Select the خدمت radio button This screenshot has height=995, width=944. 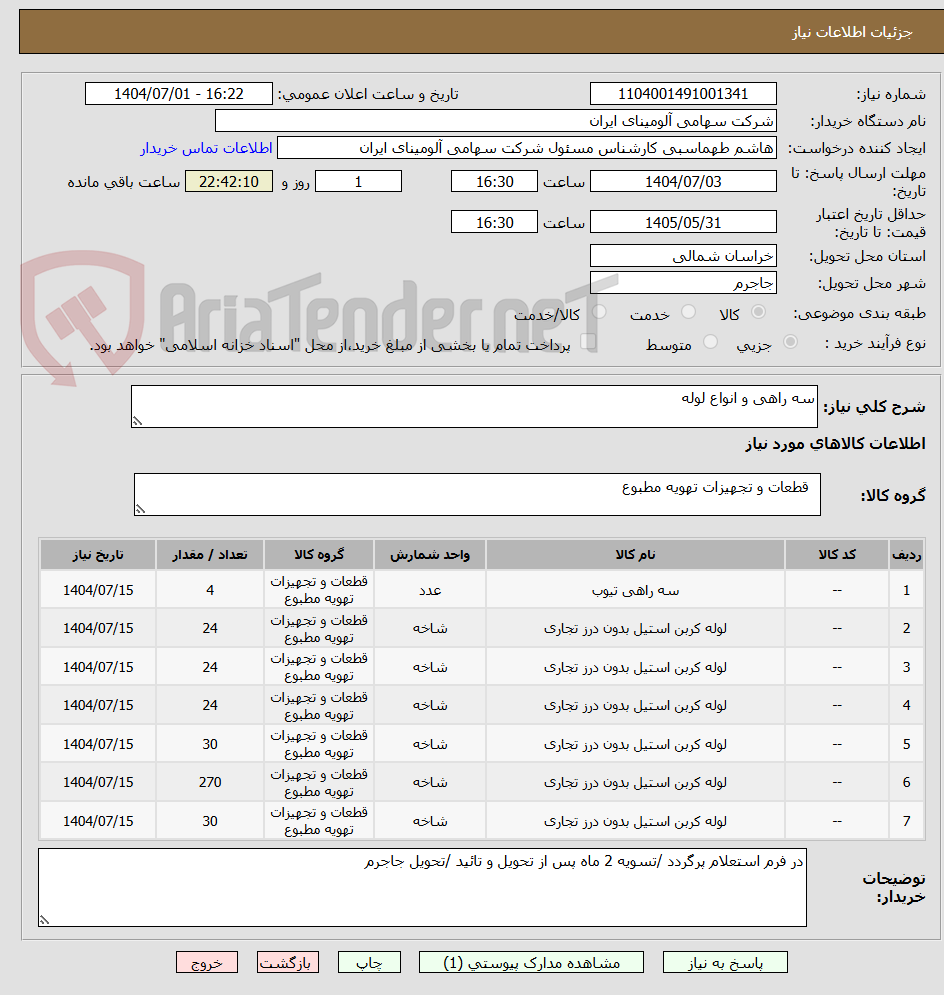point(688,311)
